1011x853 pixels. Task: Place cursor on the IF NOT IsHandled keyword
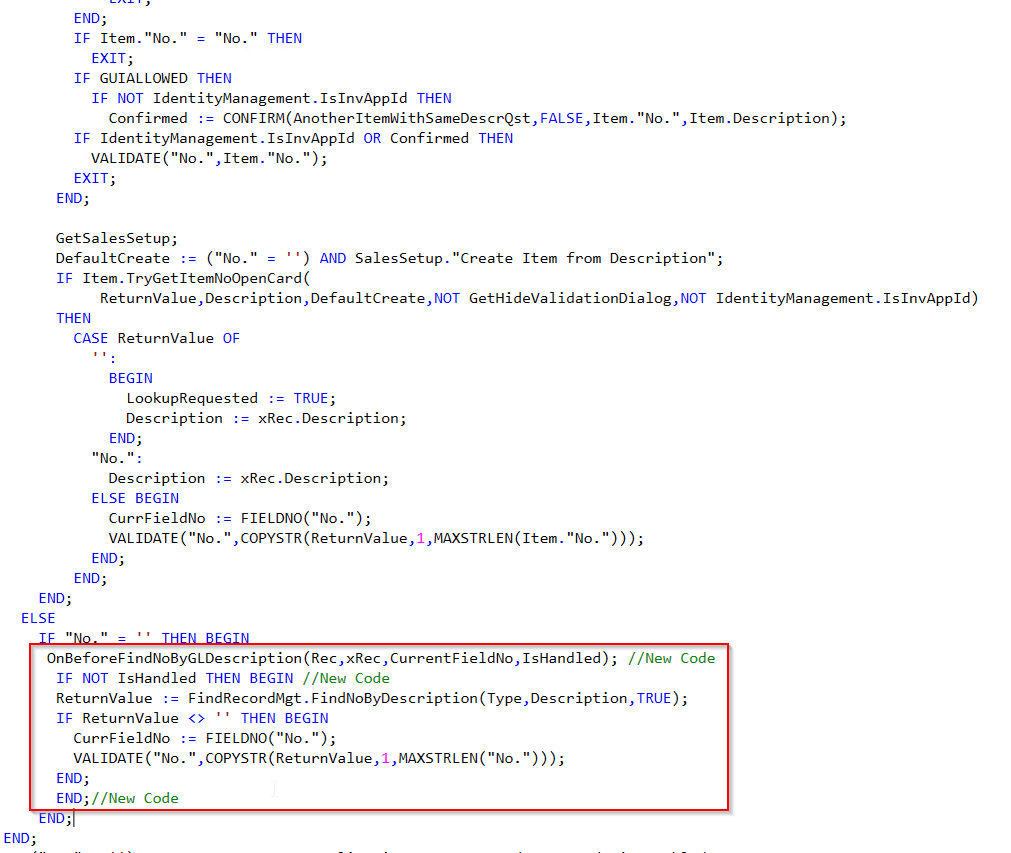pos(140,678)
